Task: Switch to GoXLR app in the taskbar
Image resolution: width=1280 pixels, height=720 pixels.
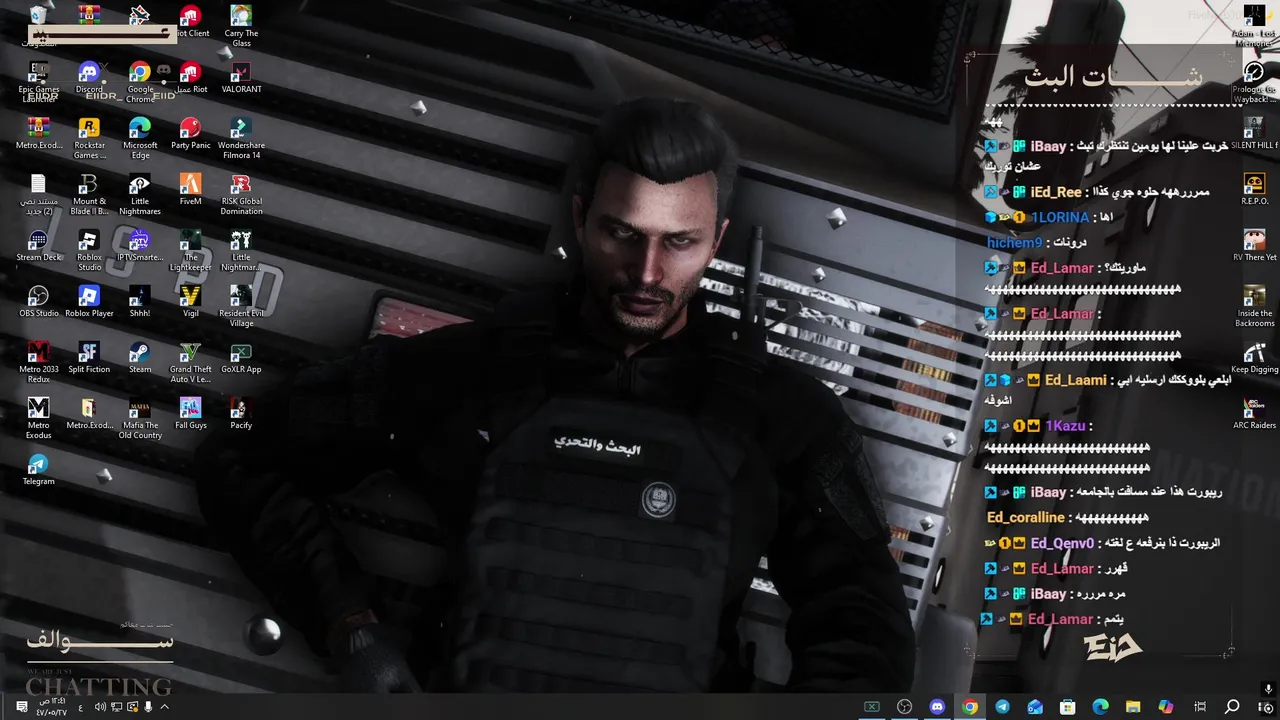Action: [x=872, y=707]
